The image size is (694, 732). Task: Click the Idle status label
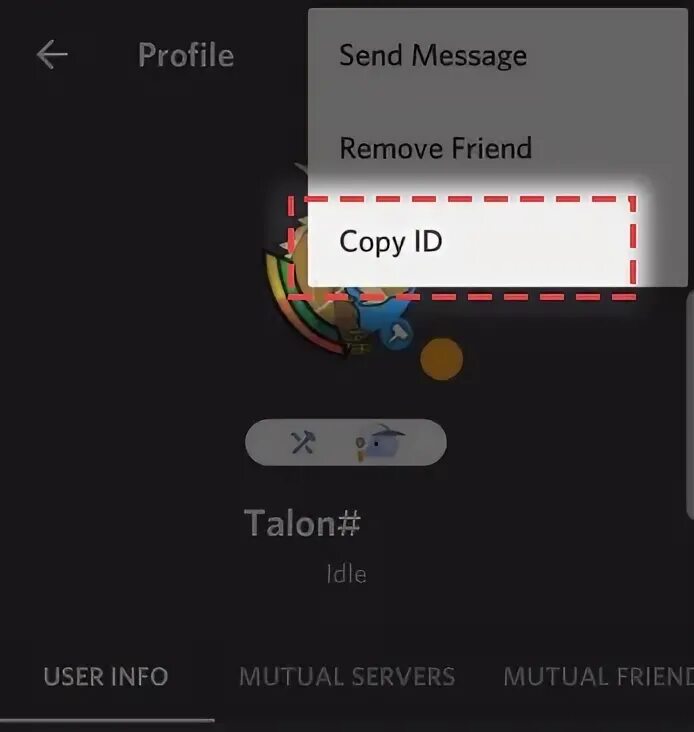tap(346, 574)
